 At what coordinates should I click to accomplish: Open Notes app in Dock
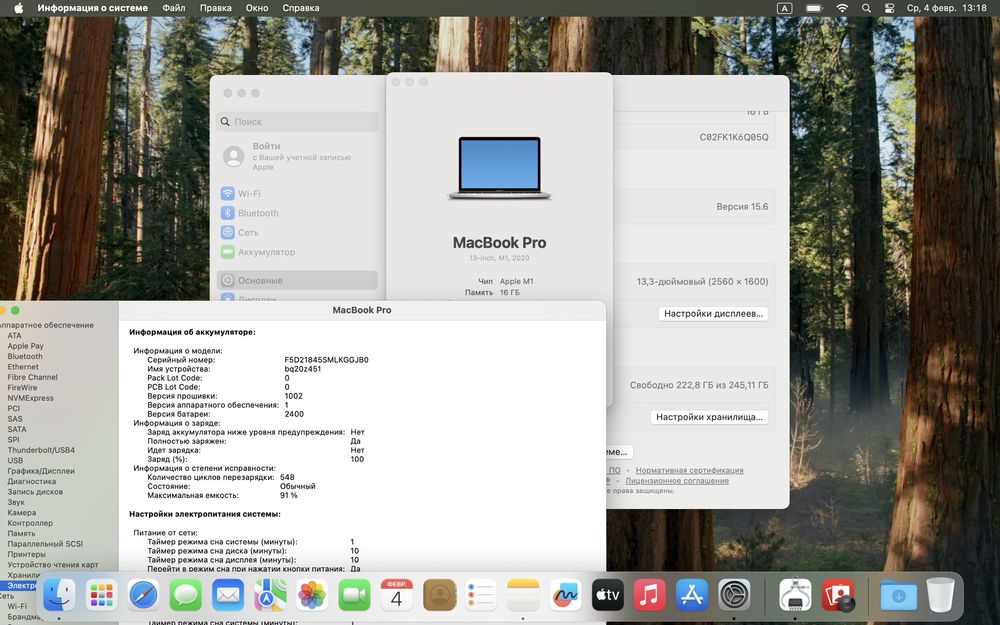[523, 596]
